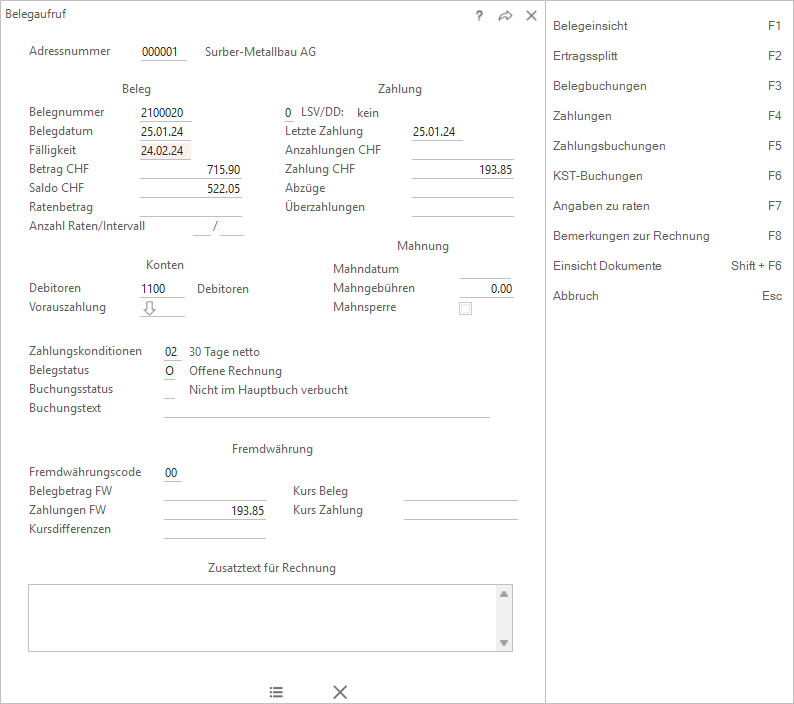This screenshot has width=794, height=704.
Task: Click the Zusatztext scrollbar up arrow
Action: click(504, 594)
